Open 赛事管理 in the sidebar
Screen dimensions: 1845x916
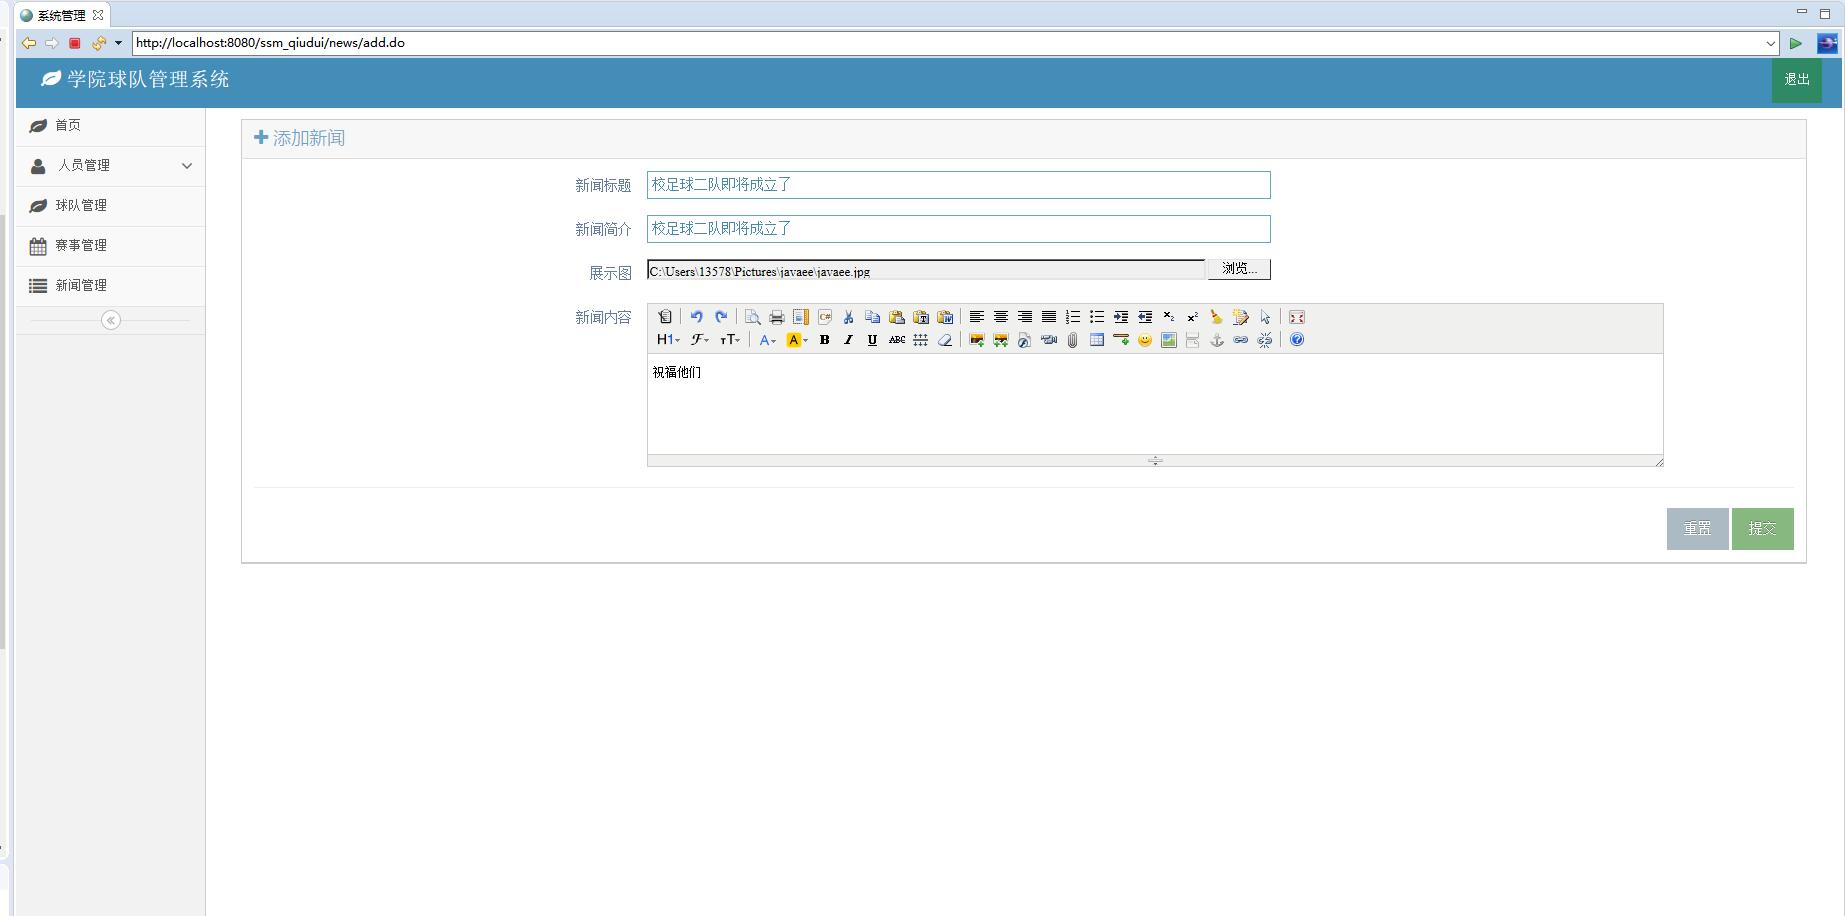click(111, 246)
